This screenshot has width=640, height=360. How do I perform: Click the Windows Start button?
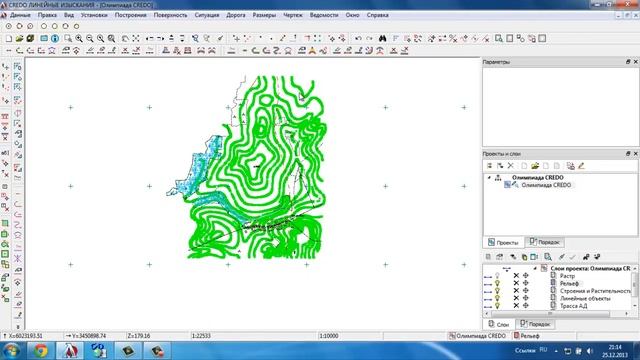pyautogui.click(x=11, y=351)
